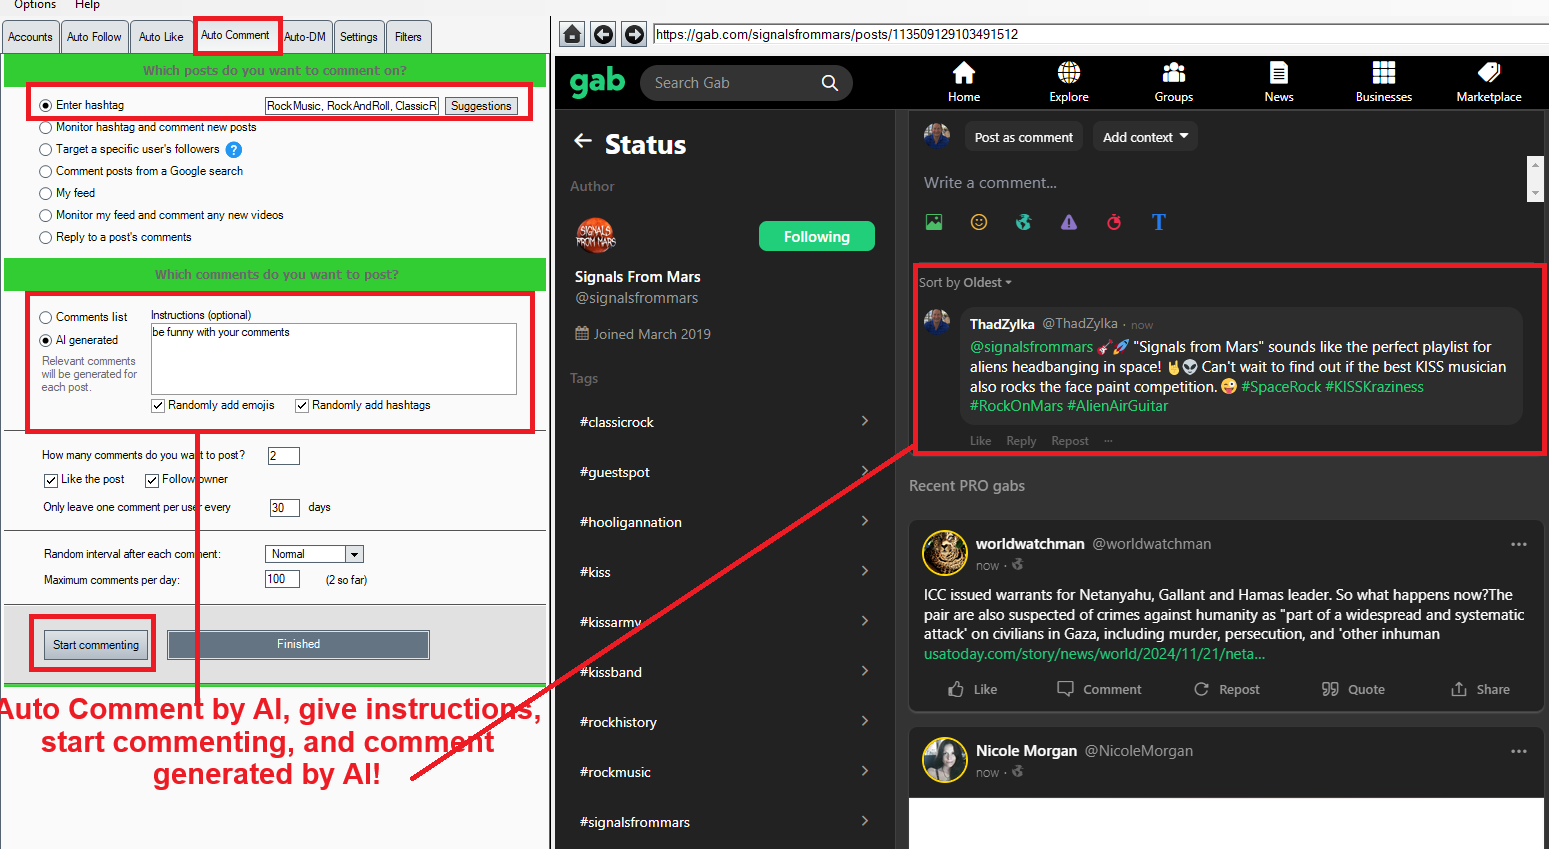The image size is (1549, 849).
Task: Open Gab Businesses page
Action: (1384, 82)
